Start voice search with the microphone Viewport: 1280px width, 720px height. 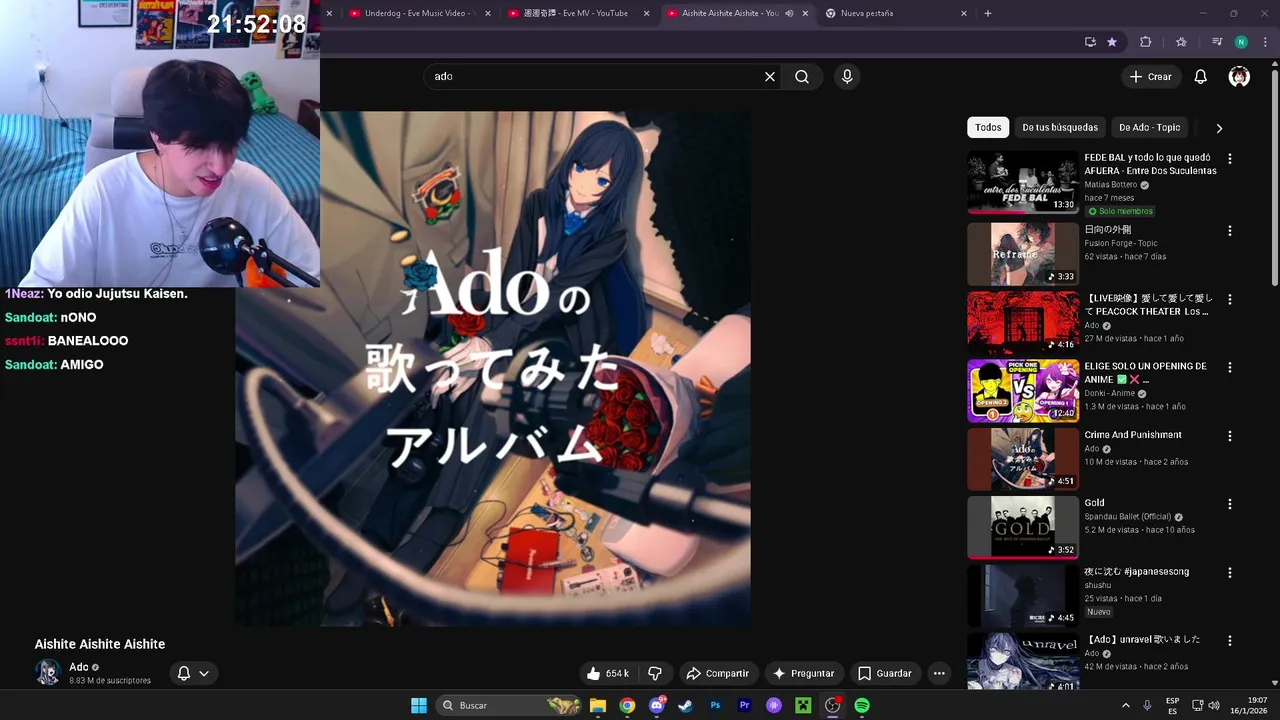847,77
